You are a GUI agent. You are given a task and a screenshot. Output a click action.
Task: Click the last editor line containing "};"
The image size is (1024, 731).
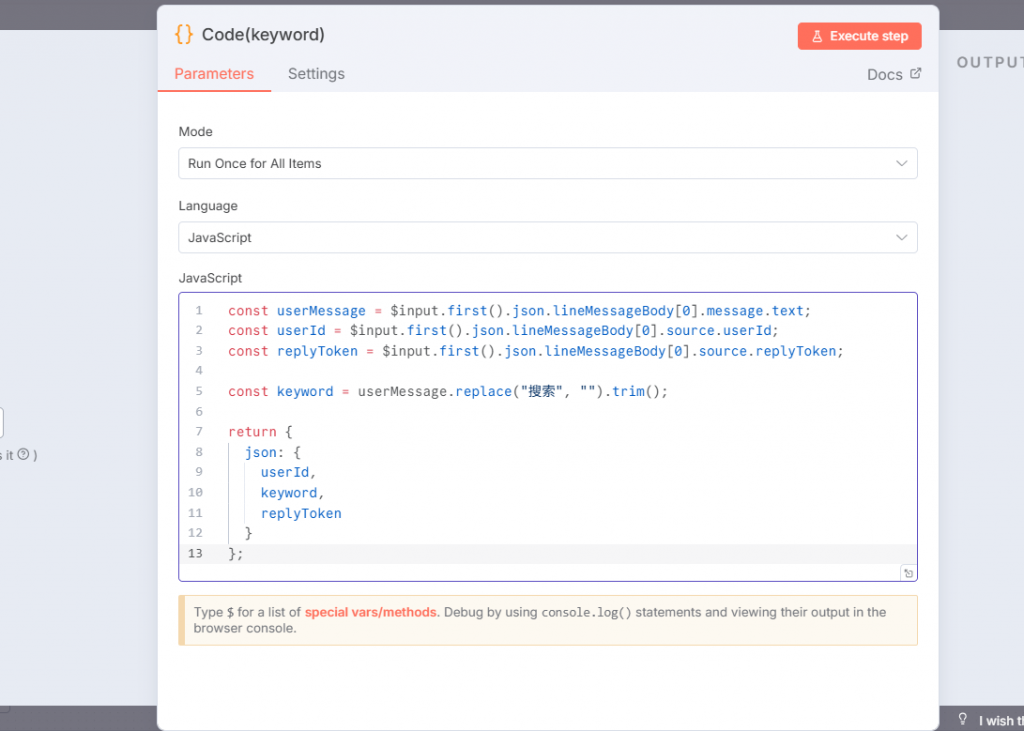coord(236,553)
